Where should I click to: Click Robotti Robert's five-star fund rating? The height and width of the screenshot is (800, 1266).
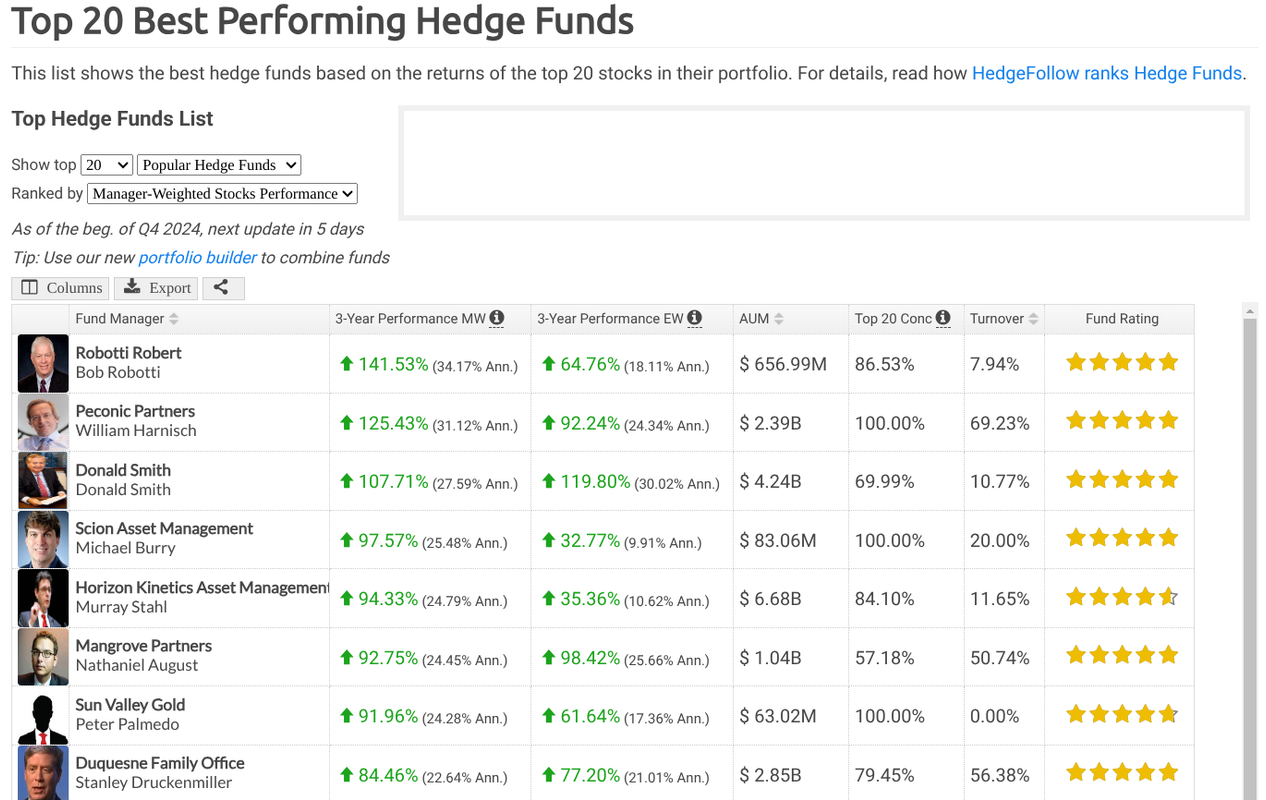(1122, 362)
